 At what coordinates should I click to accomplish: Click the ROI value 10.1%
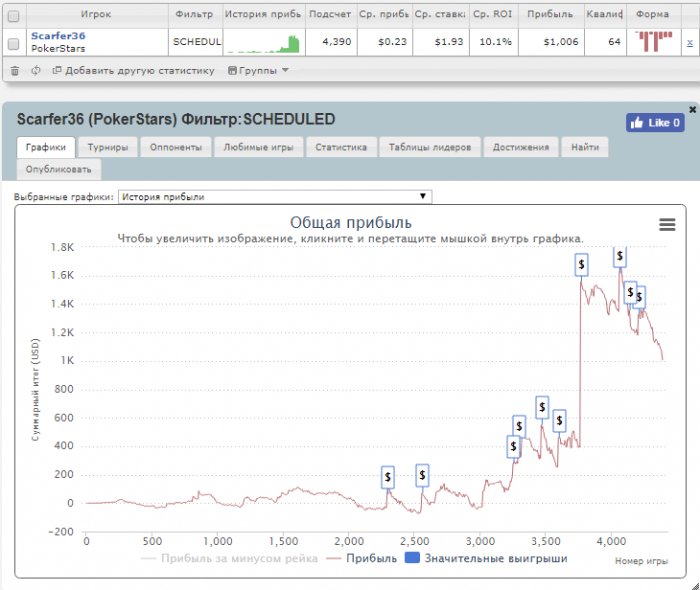tap(495, 42)
